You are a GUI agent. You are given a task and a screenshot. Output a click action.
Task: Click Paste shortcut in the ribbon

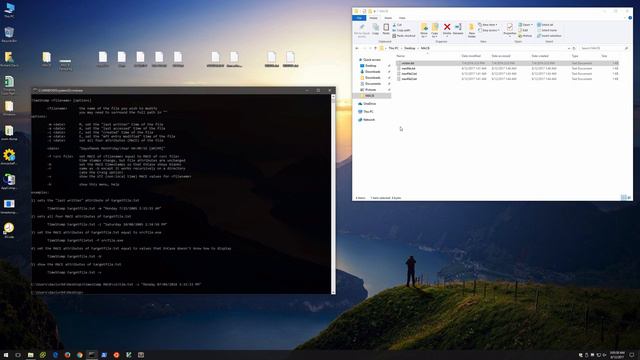404,36
